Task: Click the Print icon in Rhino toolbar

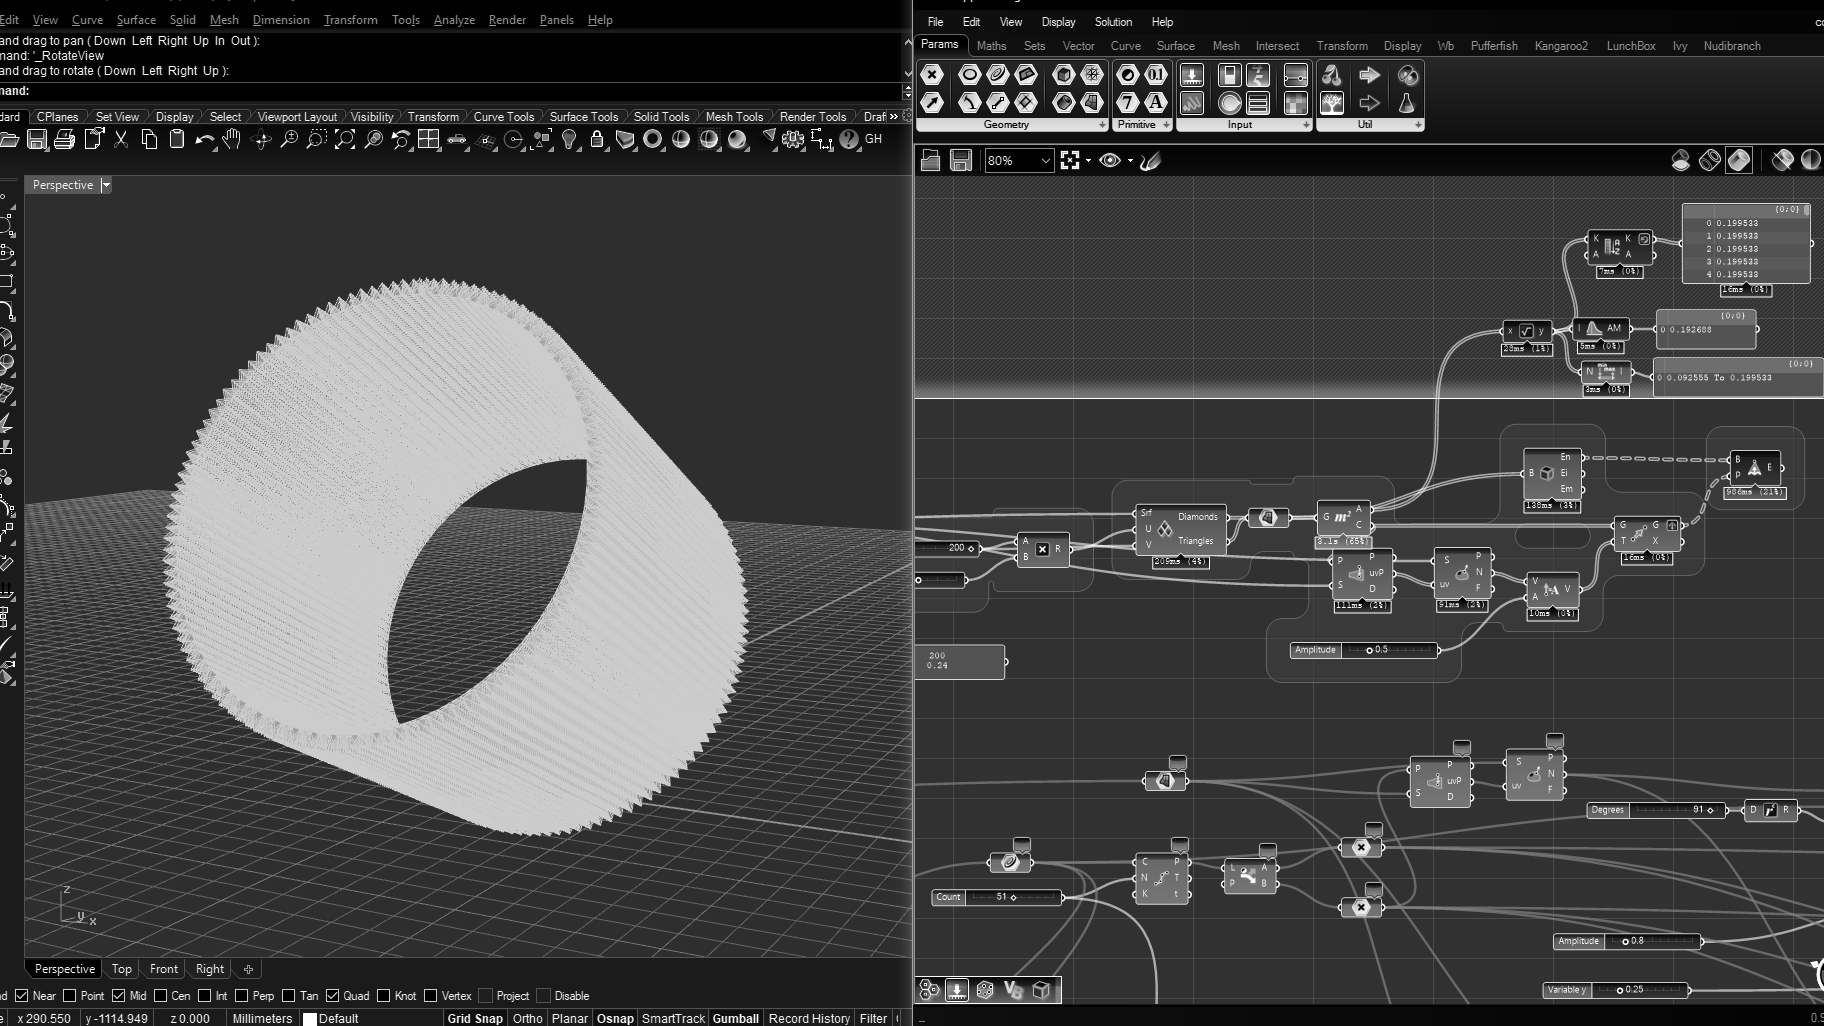Action: coord(65,140)
